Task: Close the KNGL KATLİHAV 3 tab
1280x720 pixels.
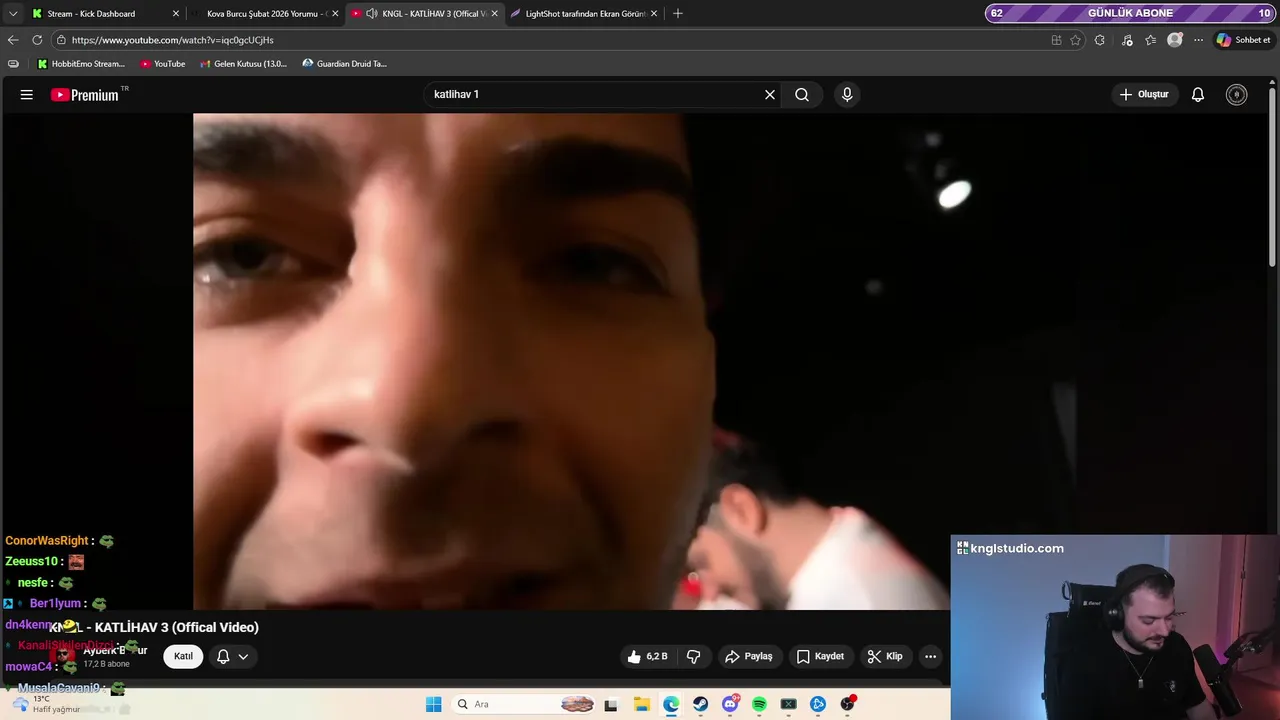Action: [x=494, y=14]
